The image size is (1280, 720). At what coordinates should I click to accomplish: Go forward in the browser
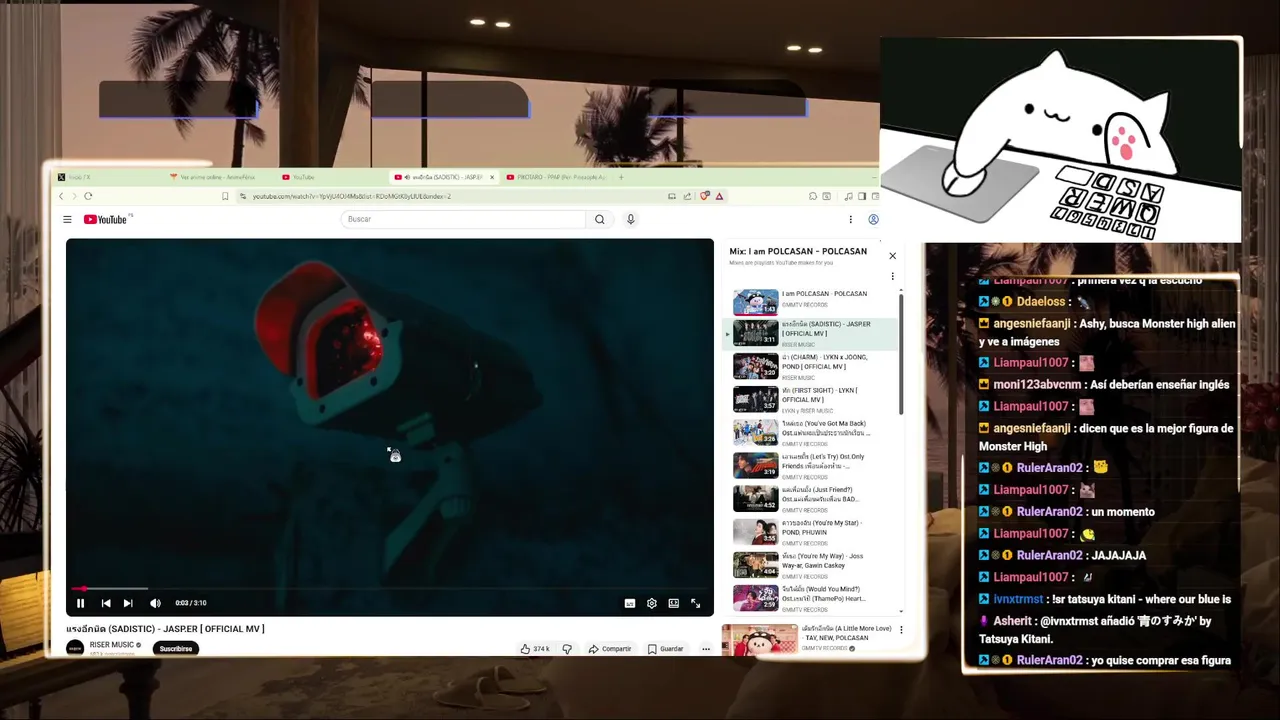(74, 196)
